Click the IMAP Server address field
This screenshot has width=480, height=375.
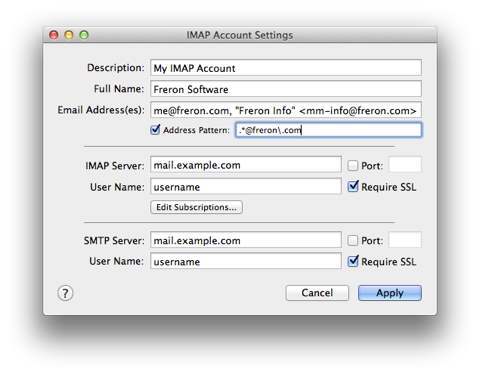246,165
